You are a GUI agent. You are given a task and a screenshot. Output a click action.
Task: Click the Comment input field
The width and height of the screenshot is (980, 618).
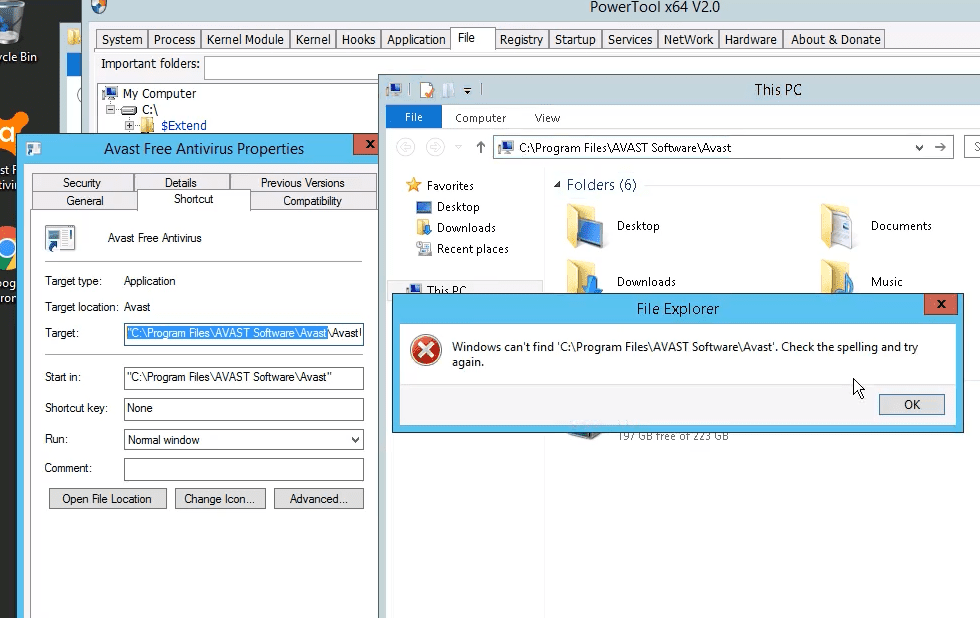tap(244, 469)
